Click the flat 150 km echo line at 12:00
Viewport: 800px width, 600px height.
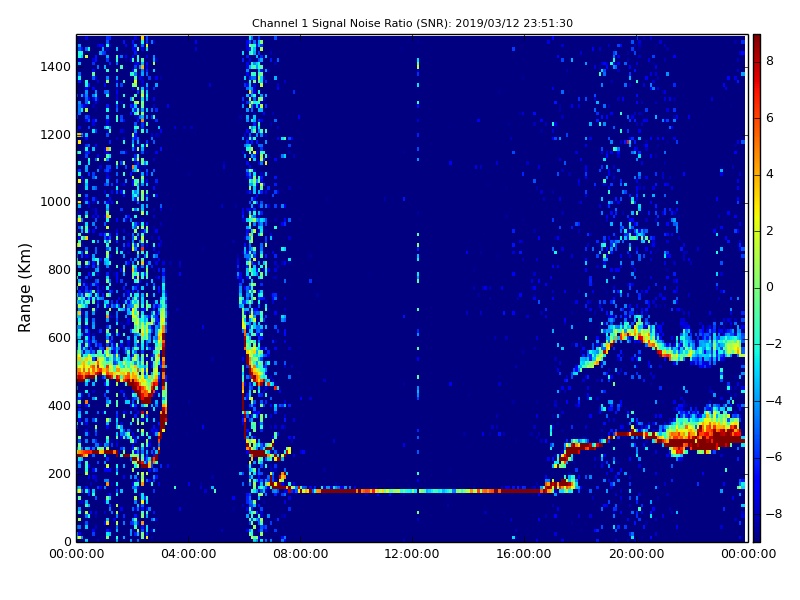416,491
